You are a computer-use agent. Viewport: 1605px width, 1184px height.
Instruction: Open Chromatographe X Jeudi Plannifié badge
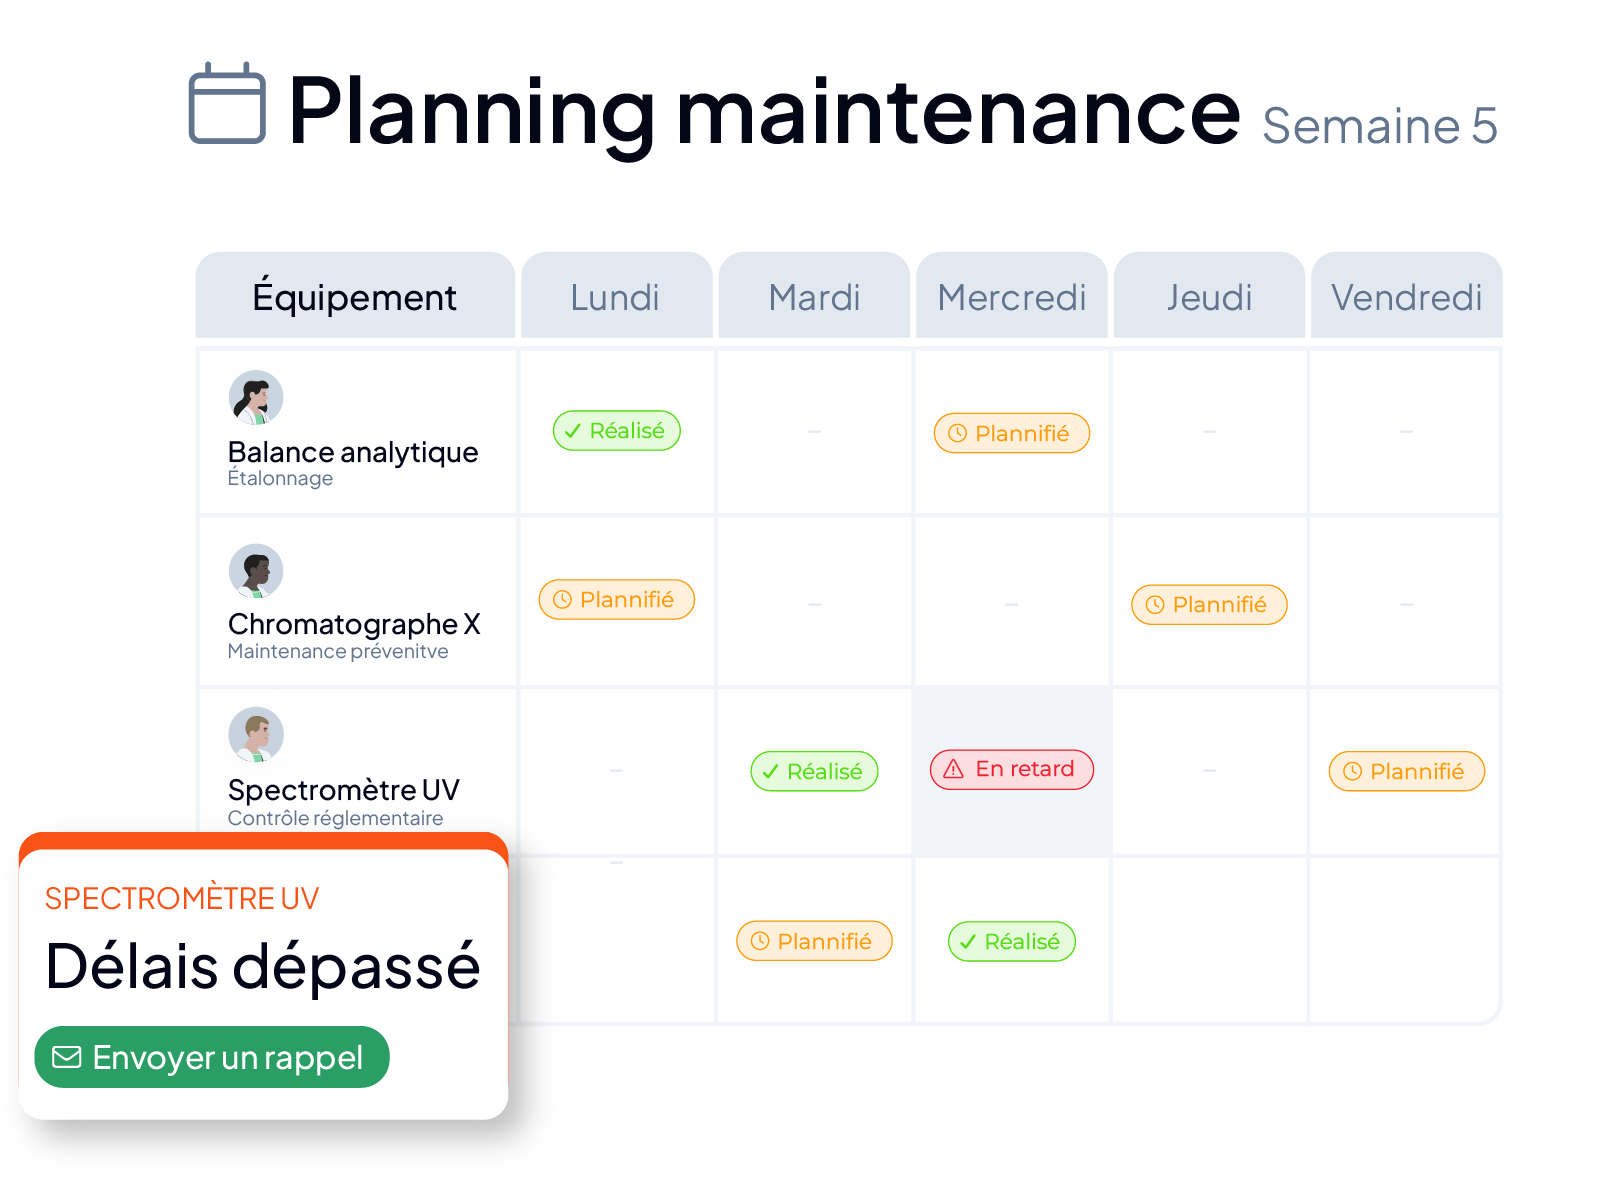(1209, 605)
